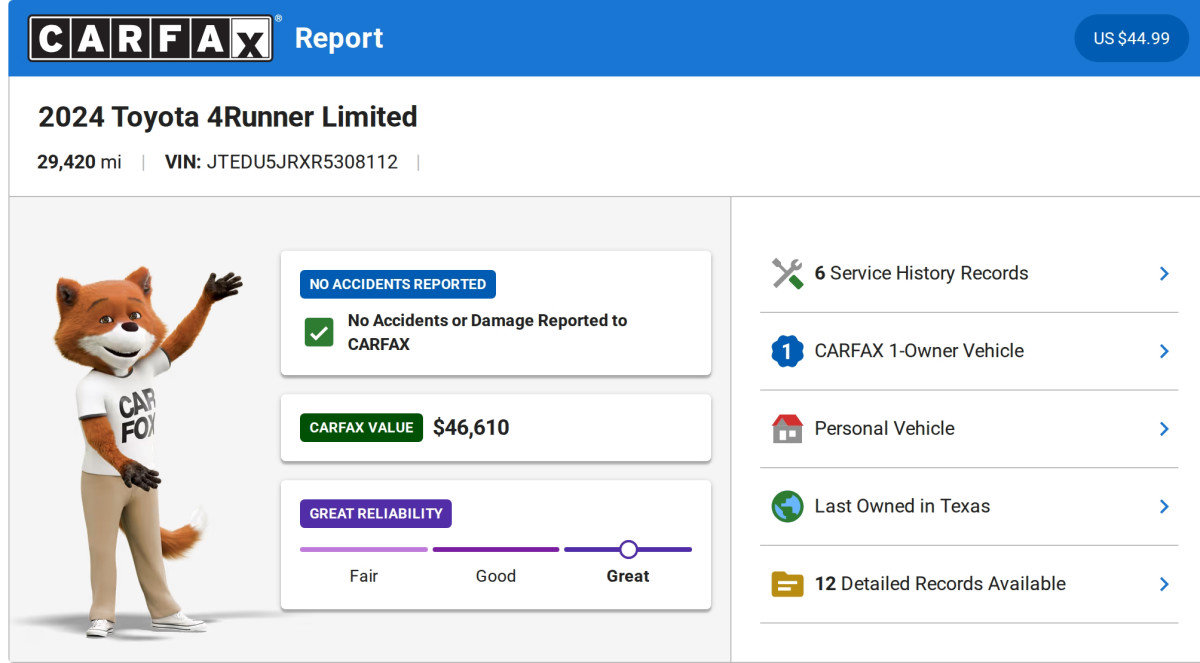Expand the Personal Vehicle chevron
This screenshot has width=1200, height=663.
[x=1164, y=429]
